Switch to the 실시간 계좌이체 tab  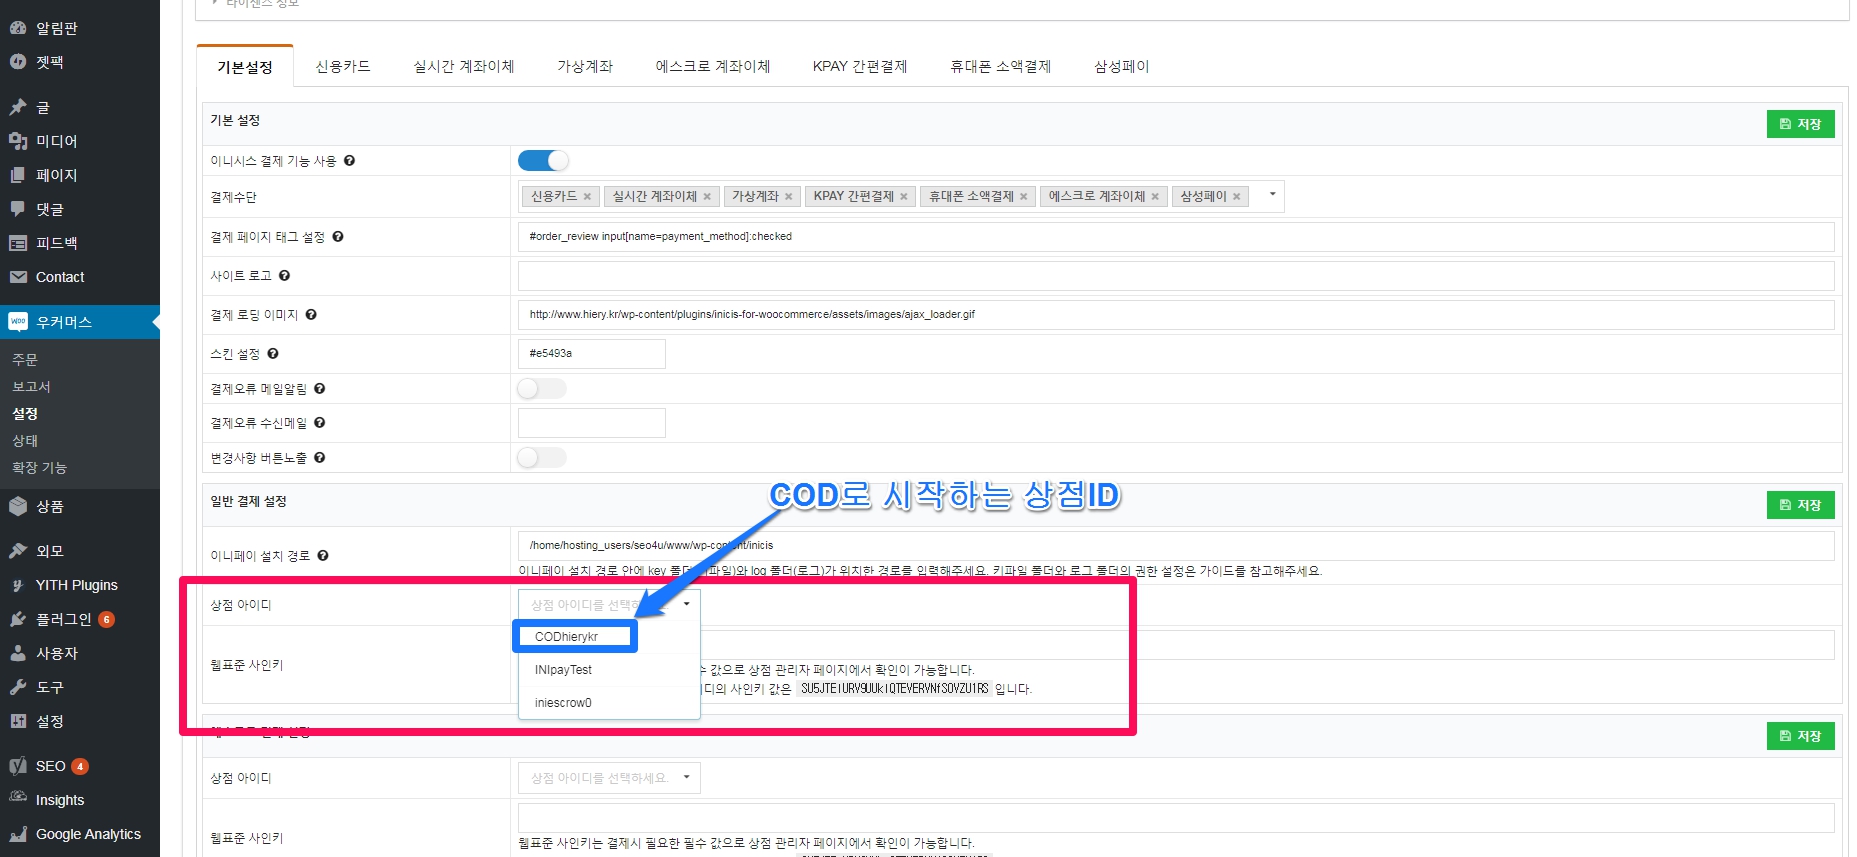(x=464, y=66)
